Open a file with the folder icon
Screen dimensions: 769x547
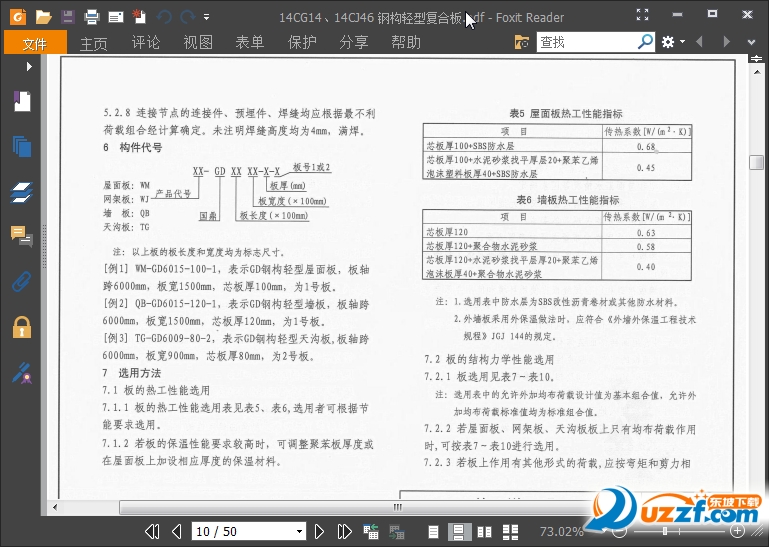pos(43,17)
